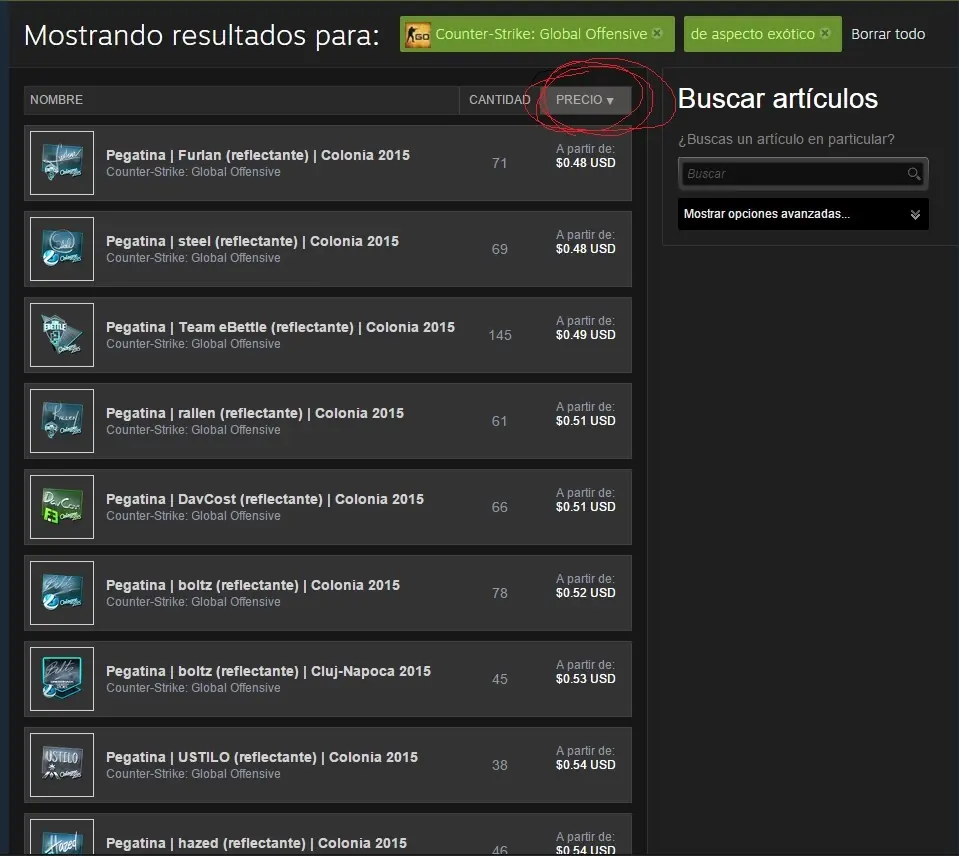959x856 pixels.
Task: Click quantity '61' for rallen sticker
Action: coord(500,421)
